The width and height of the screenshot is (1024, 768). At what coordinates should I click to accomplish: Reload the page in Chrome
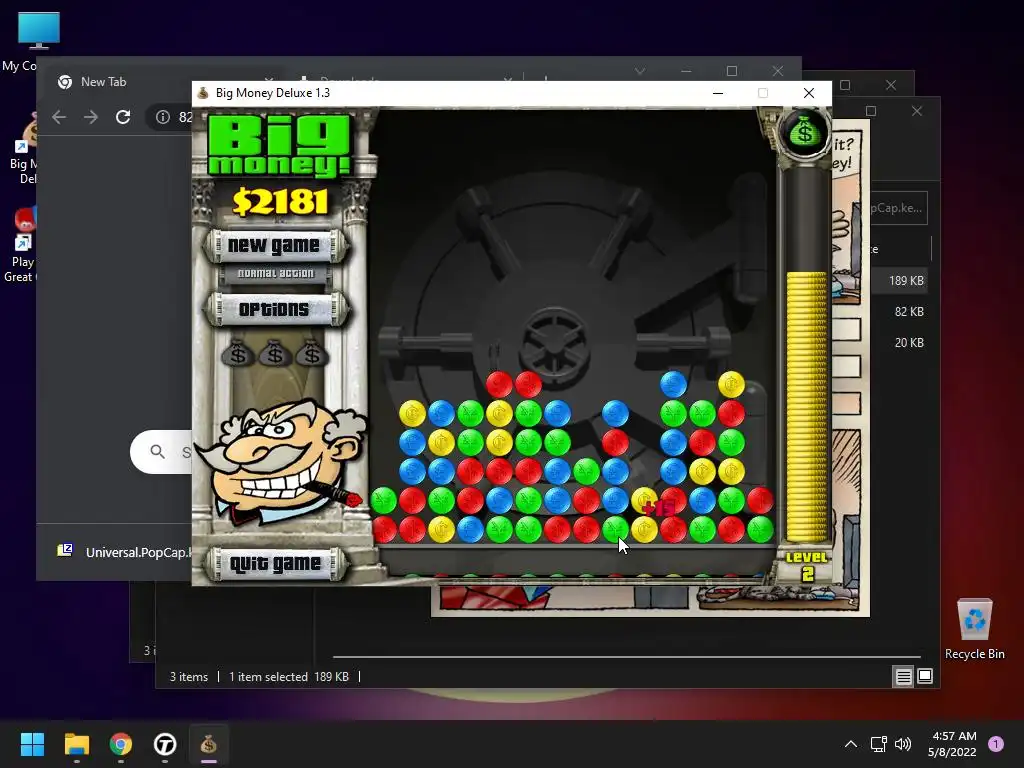tap(123, 117)
